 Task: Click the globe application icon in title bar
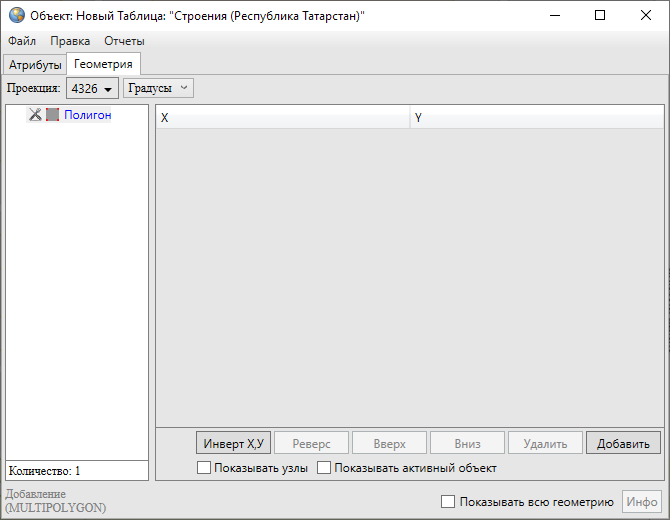click(16, 15)
